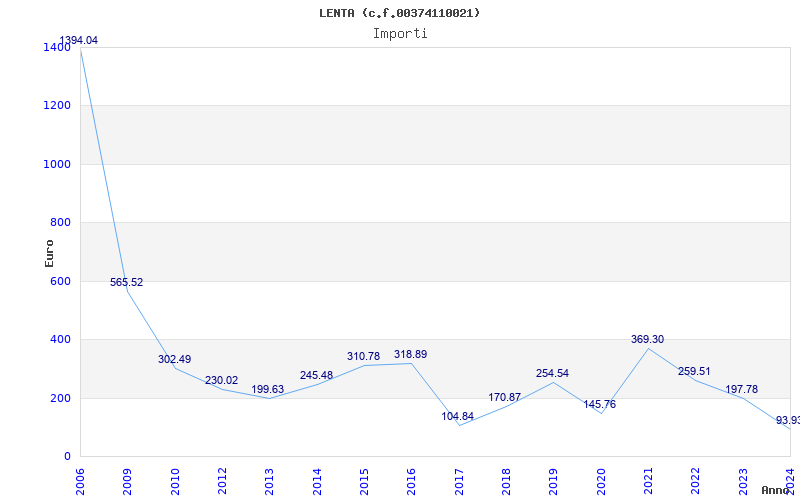Click the 318.89 data label
Screen dimensions: 800x500
tap(410, 355)
